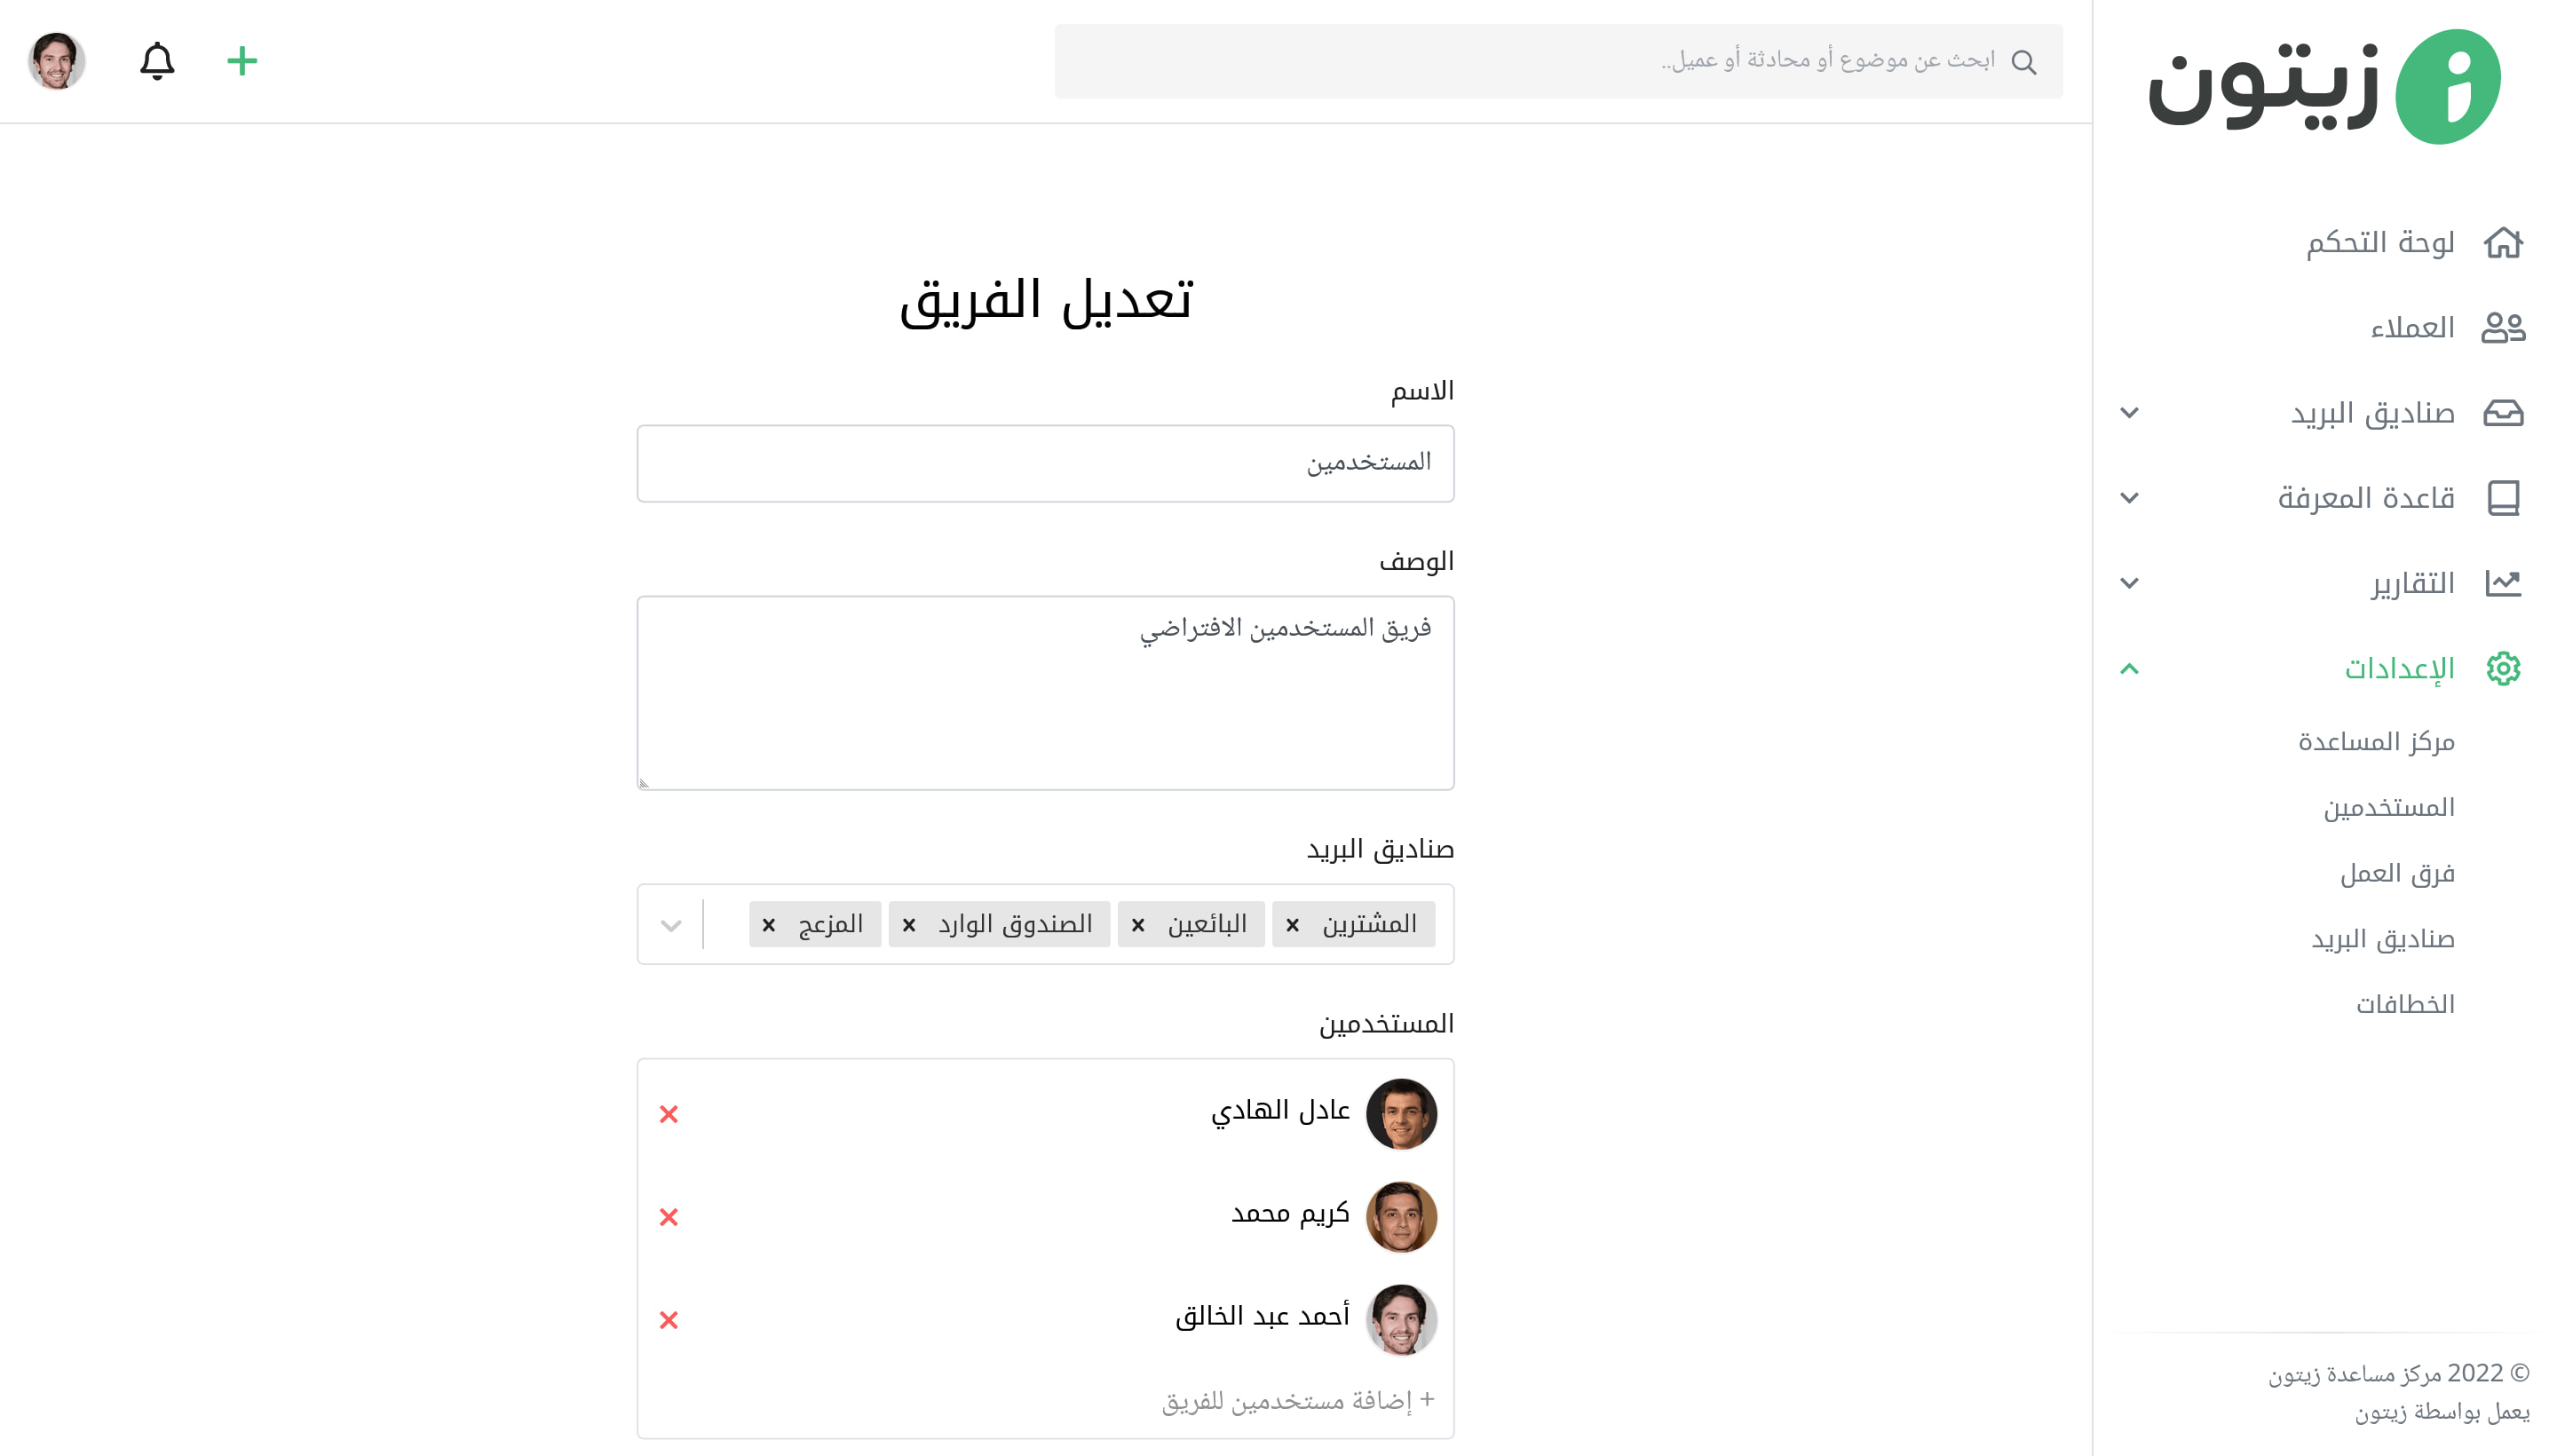This screenshot has width=2557, height=1456.
Task: Collapse the الإعدادات settings section
Action: click(2129, 668)
